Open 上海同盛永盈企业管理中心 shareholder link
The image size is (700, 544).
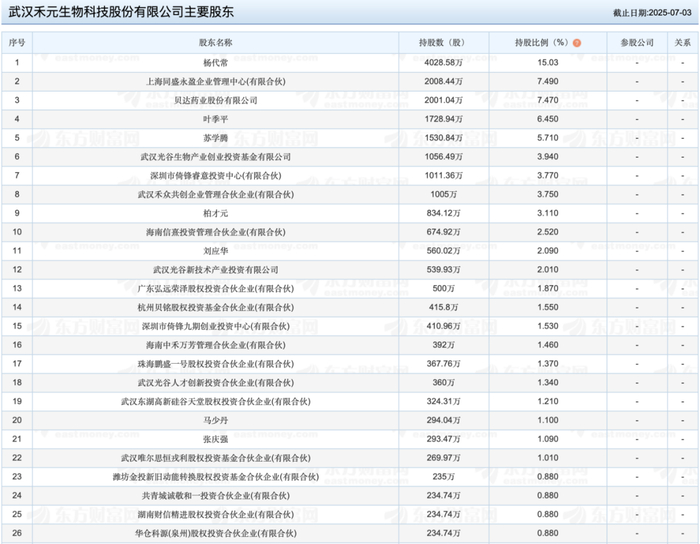pos(215,81)
